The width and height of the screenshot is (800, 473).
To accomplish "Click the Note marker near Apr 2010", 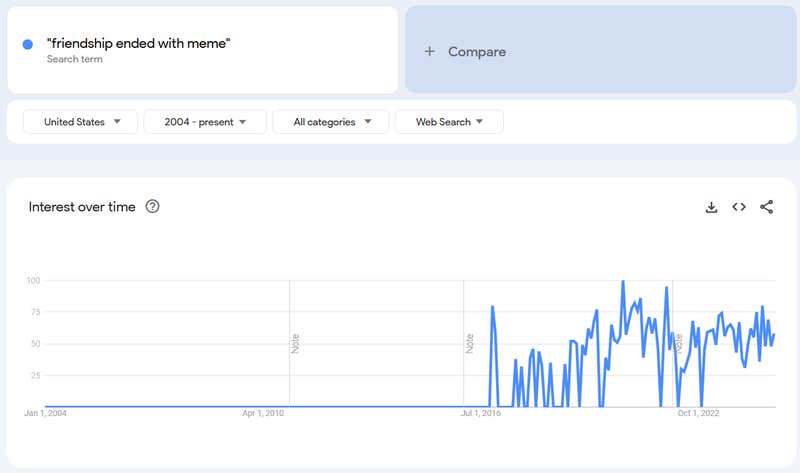I will 295,343.
